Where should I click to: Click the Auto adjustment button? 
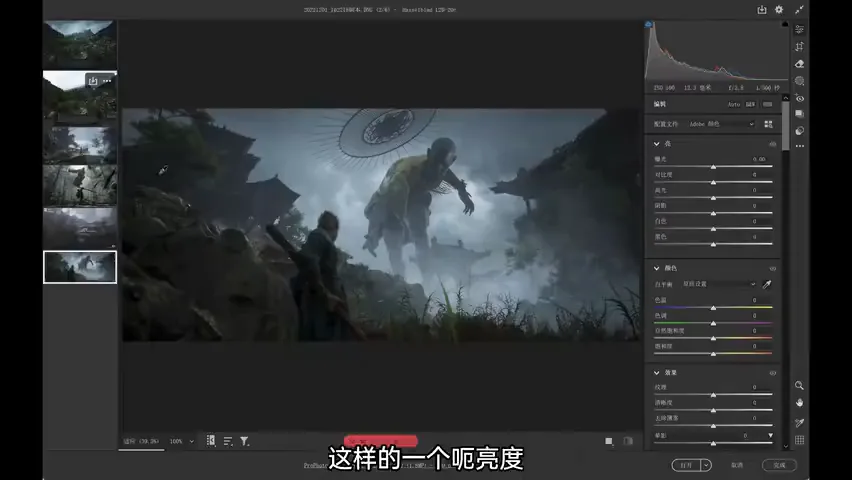(x=734, y=104)
